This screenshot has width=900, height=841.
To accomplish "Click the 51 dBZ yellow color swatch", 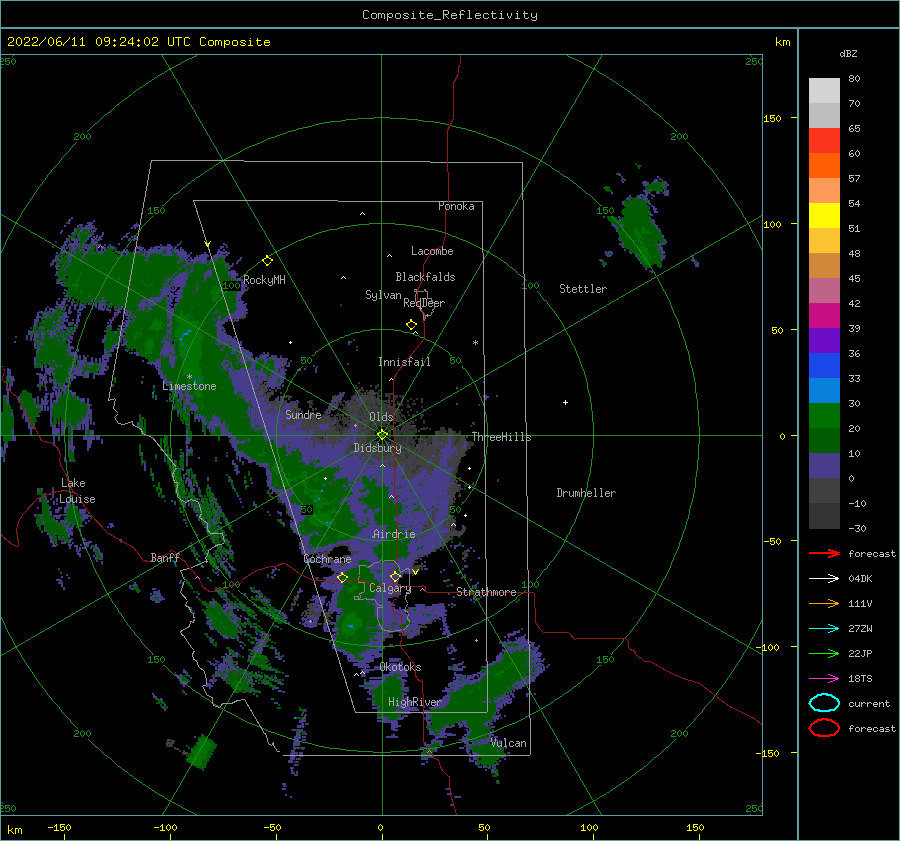I will (x=824, y=215).
